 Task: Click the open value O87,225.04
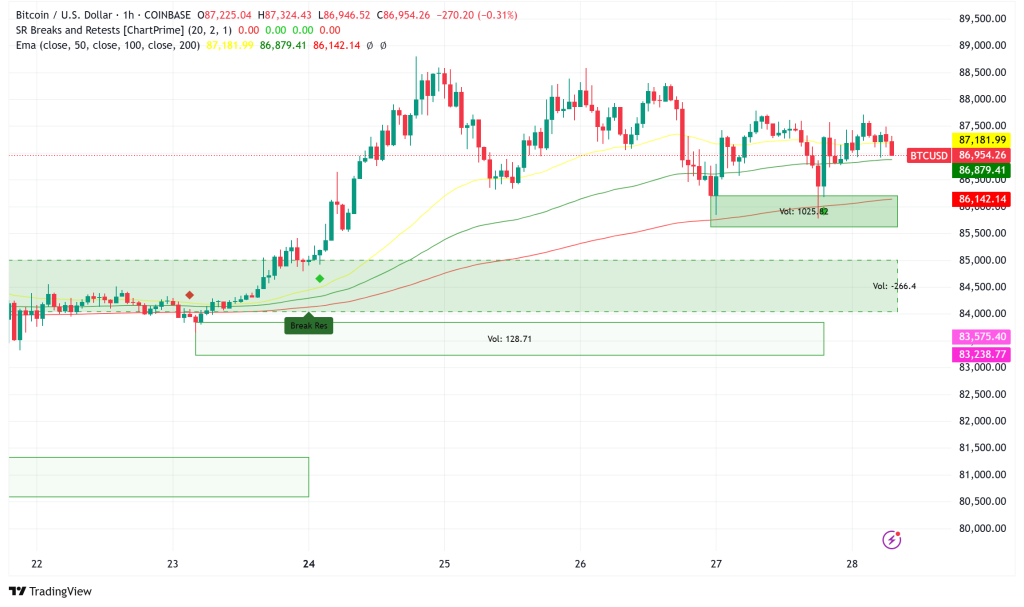[x=224, y=14]
